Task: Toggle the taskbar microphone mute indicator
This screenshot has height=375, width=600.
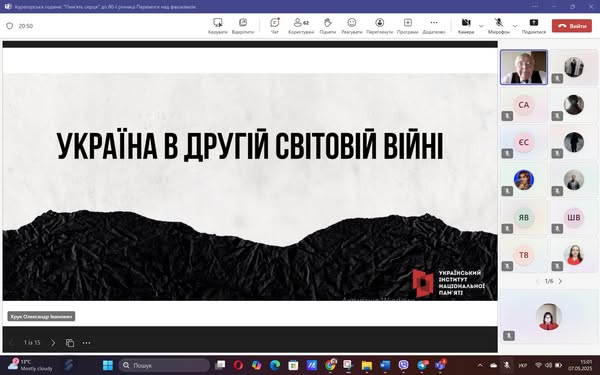Action: coord(507,365)
